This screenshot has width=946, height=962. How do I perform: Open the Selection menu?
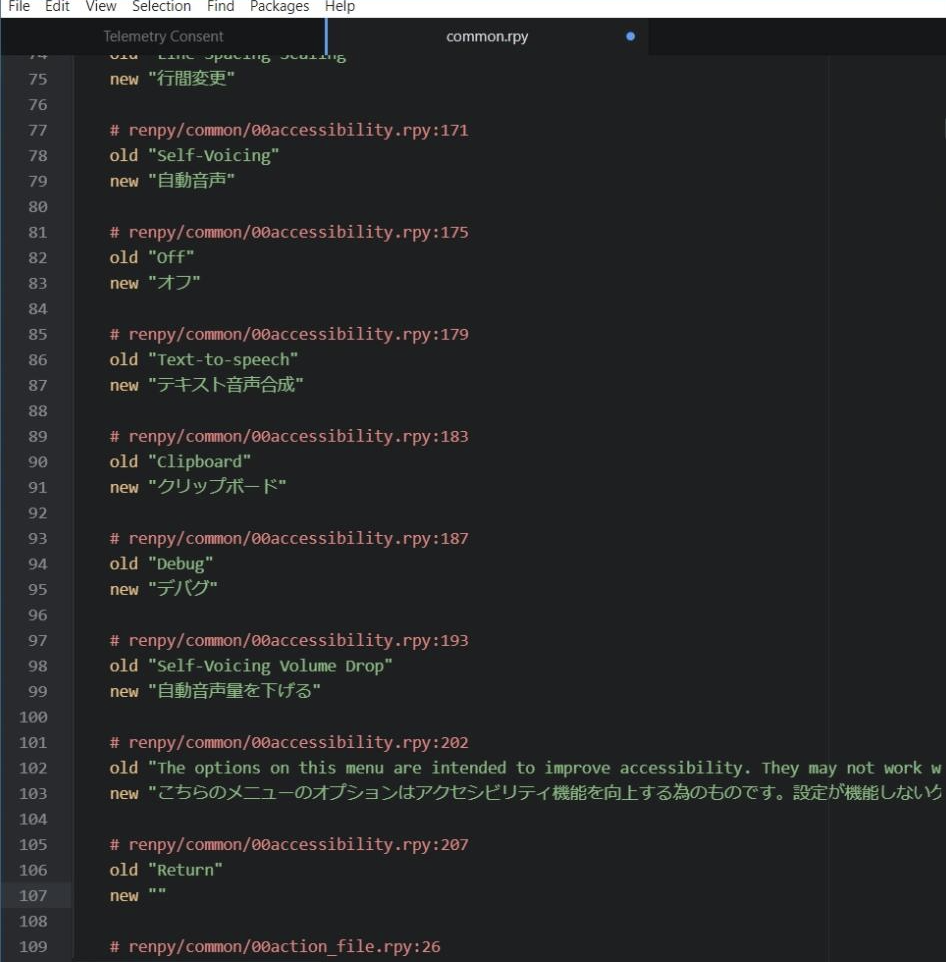(161, 7)
